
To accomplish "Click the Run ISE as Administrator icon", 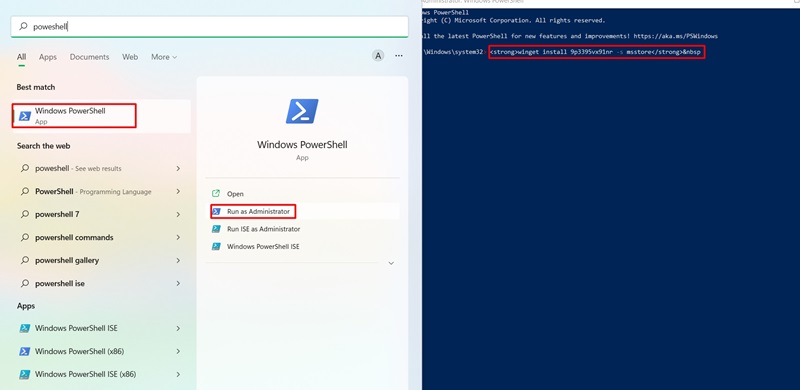I will [216, 229].
